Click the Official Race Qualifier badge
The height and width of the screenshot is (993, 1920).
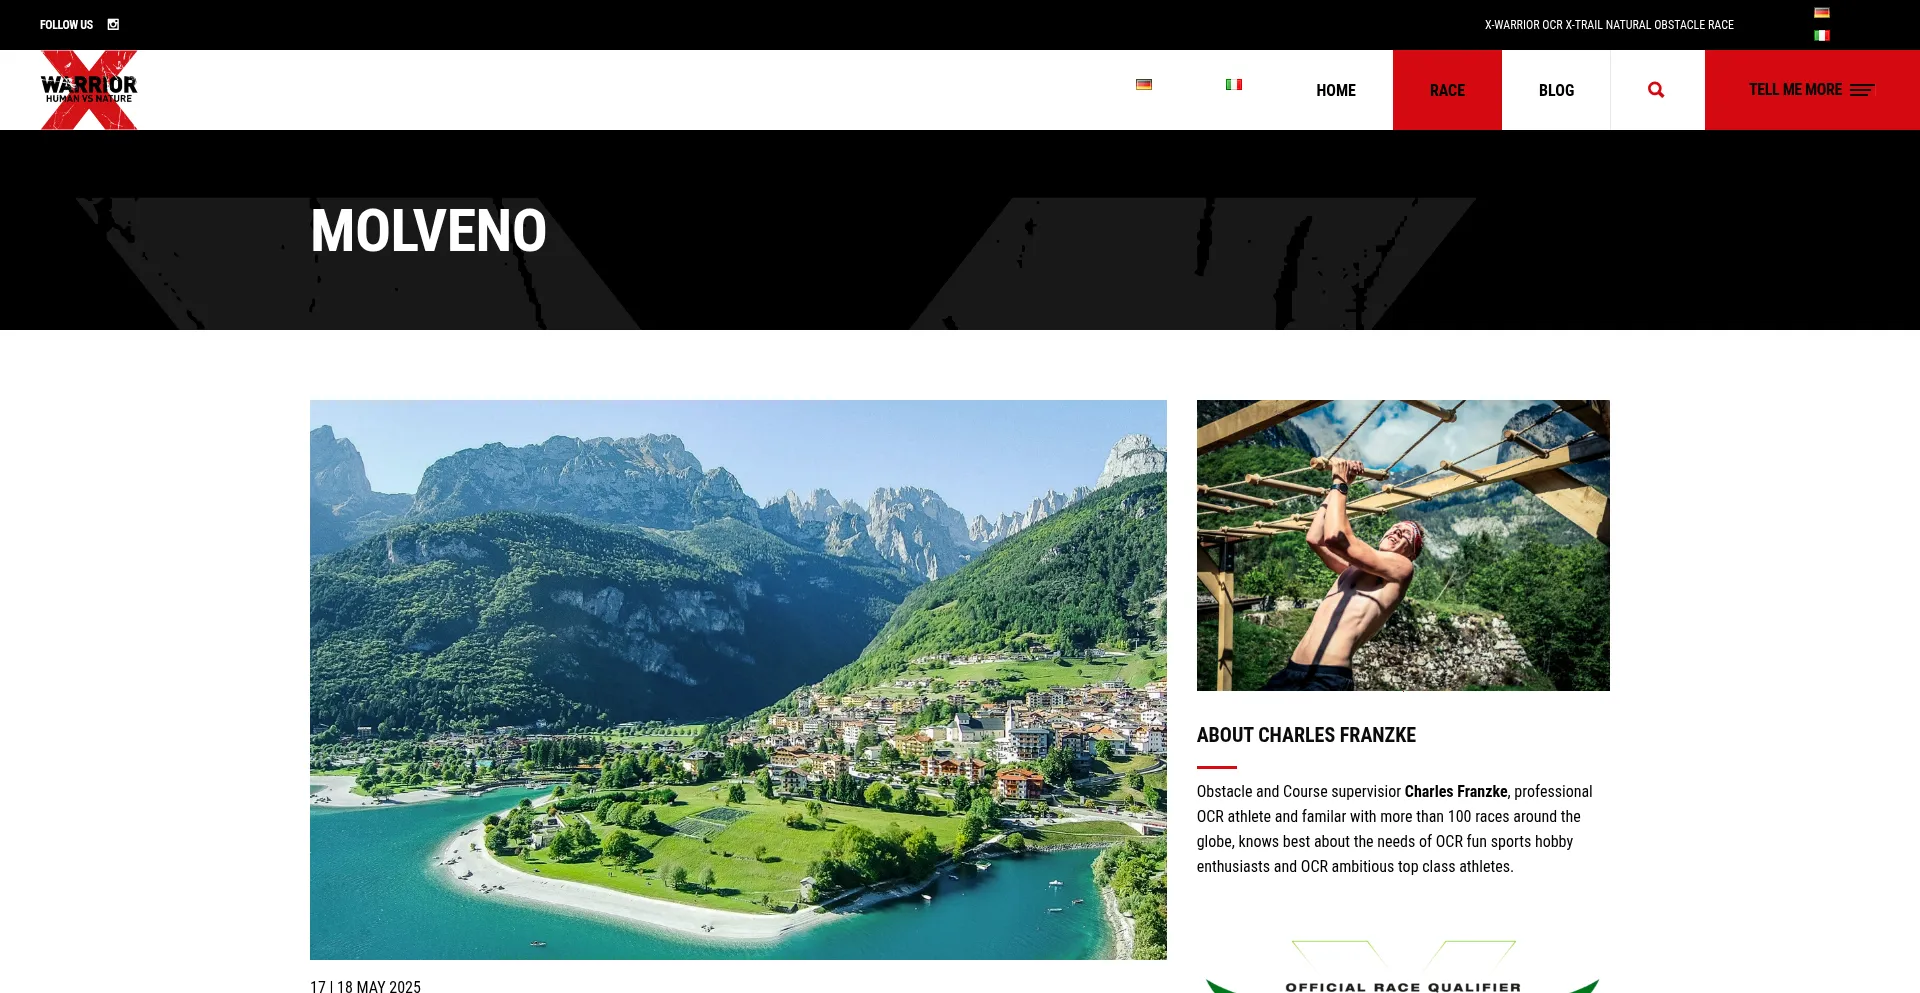[x=1403, y=966]
